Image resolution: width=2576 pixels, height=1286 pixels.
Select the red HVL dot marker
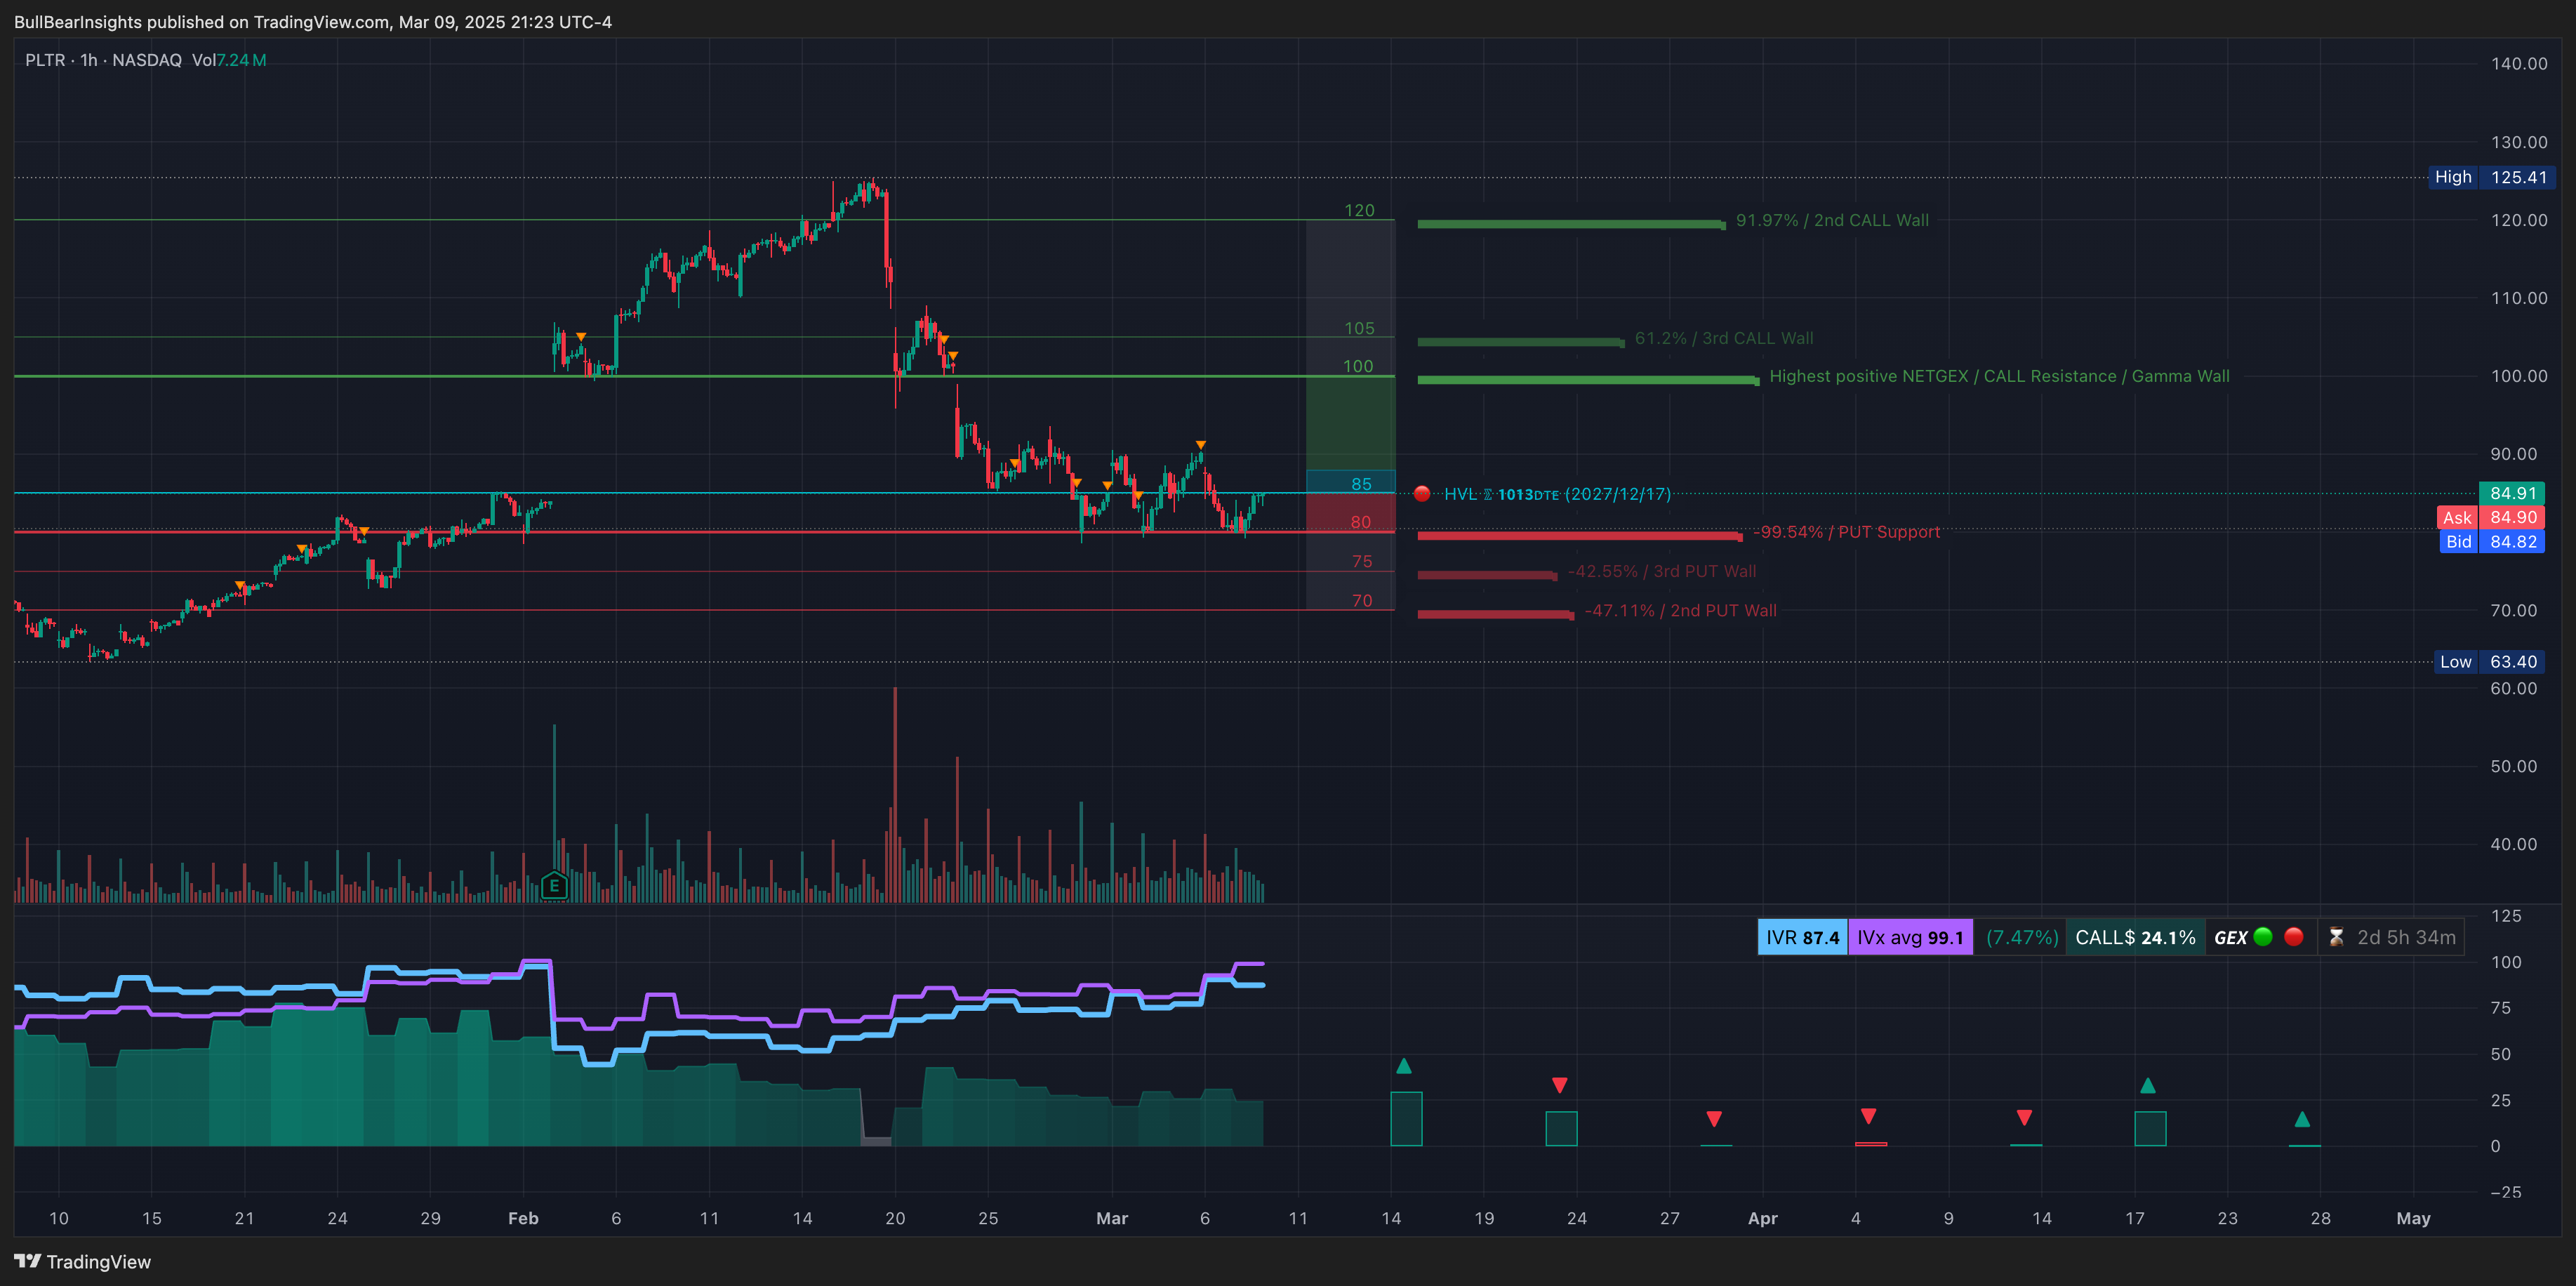(x=1422, y=494)
